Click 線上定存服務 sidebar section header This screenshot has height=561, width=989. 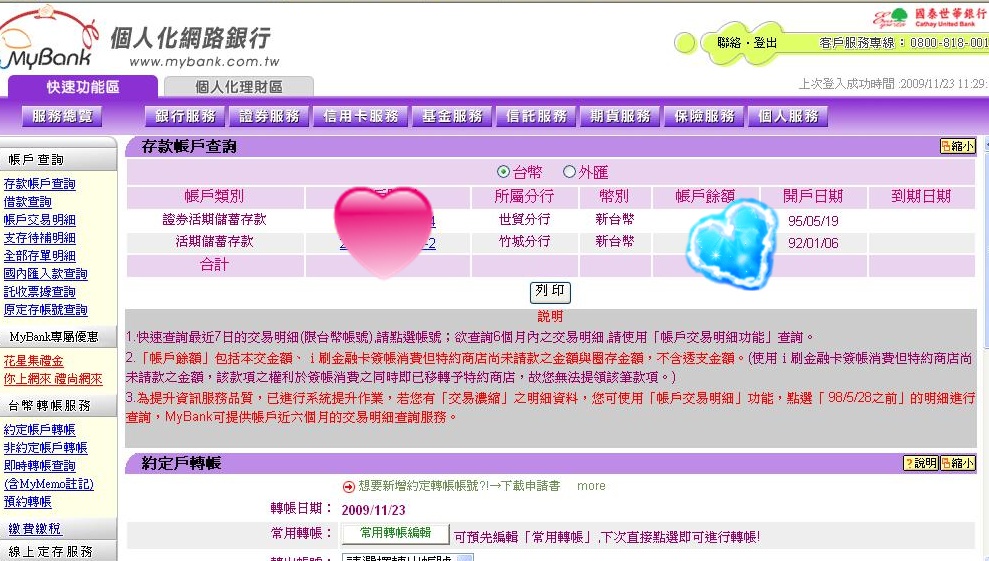50,552
